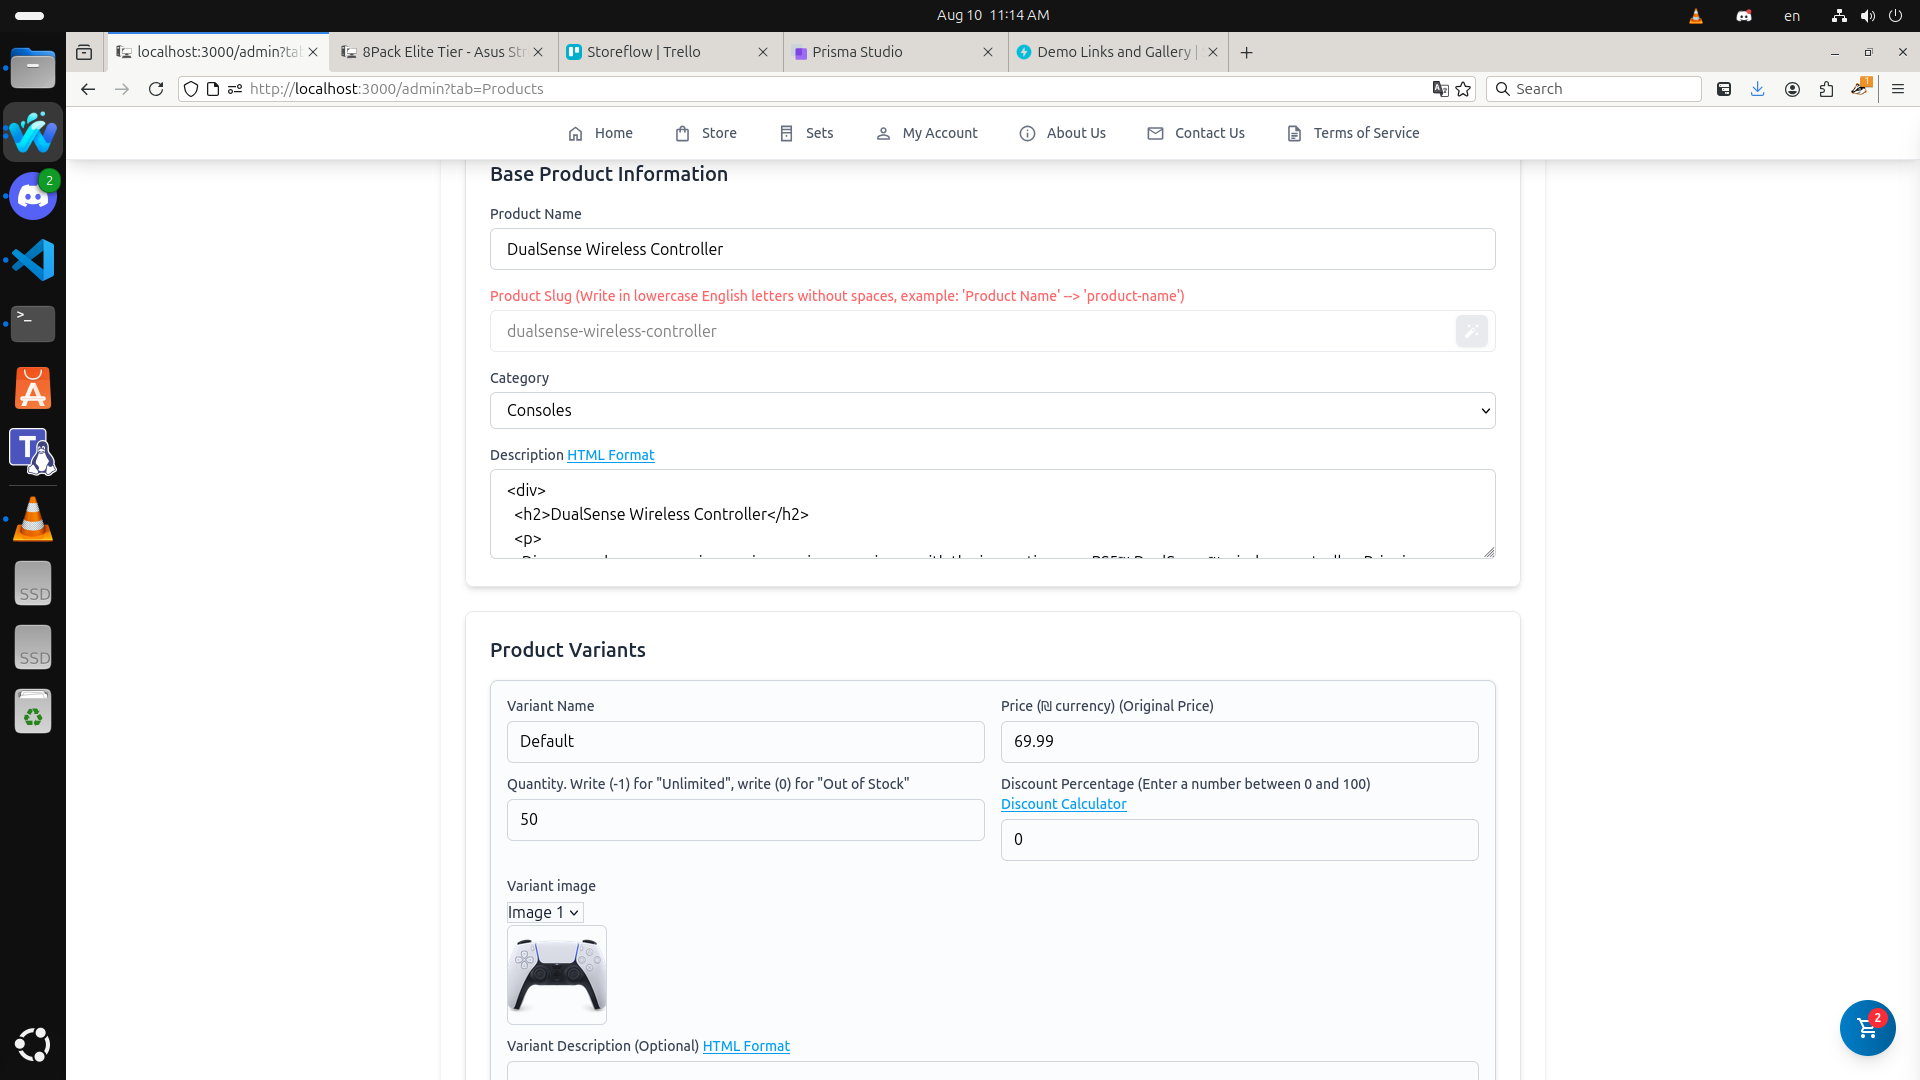1920x1080 pixels.
Task: Open the Firefox account icon
Action: [x=1792, y=89]
